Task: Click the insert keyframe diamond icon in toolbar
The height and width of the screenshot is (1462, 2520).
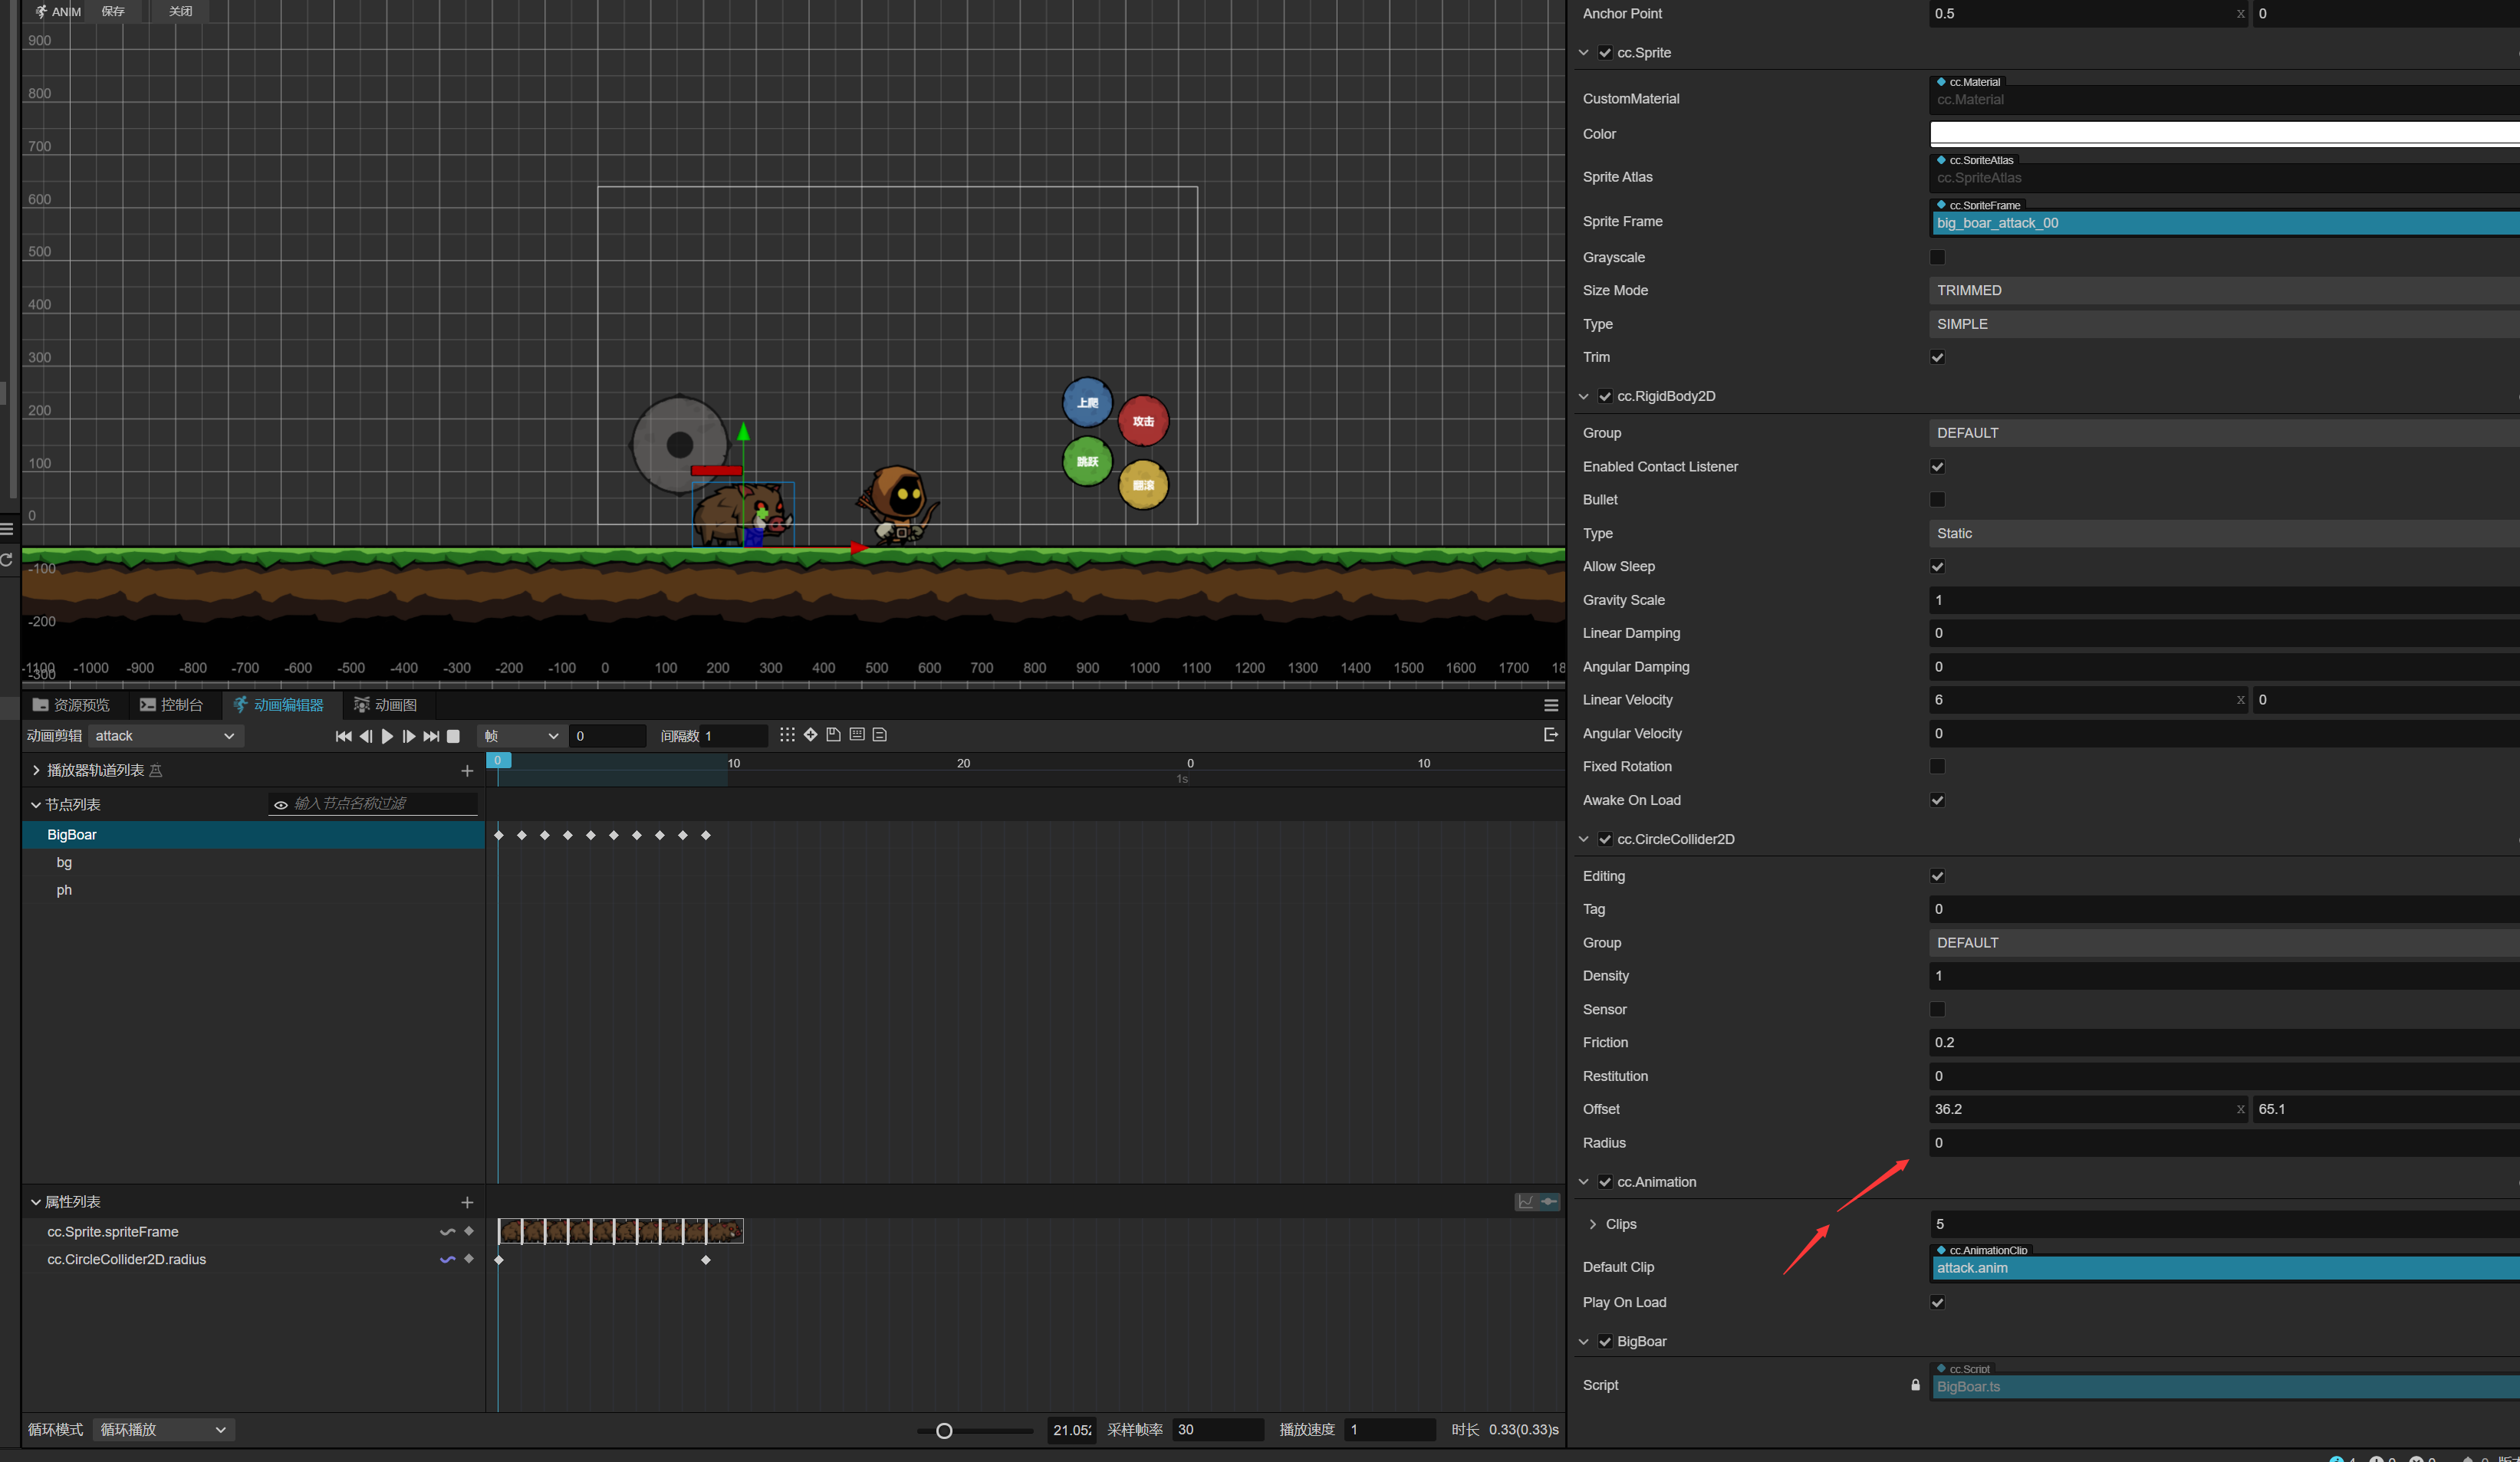Action: (810, 735)
